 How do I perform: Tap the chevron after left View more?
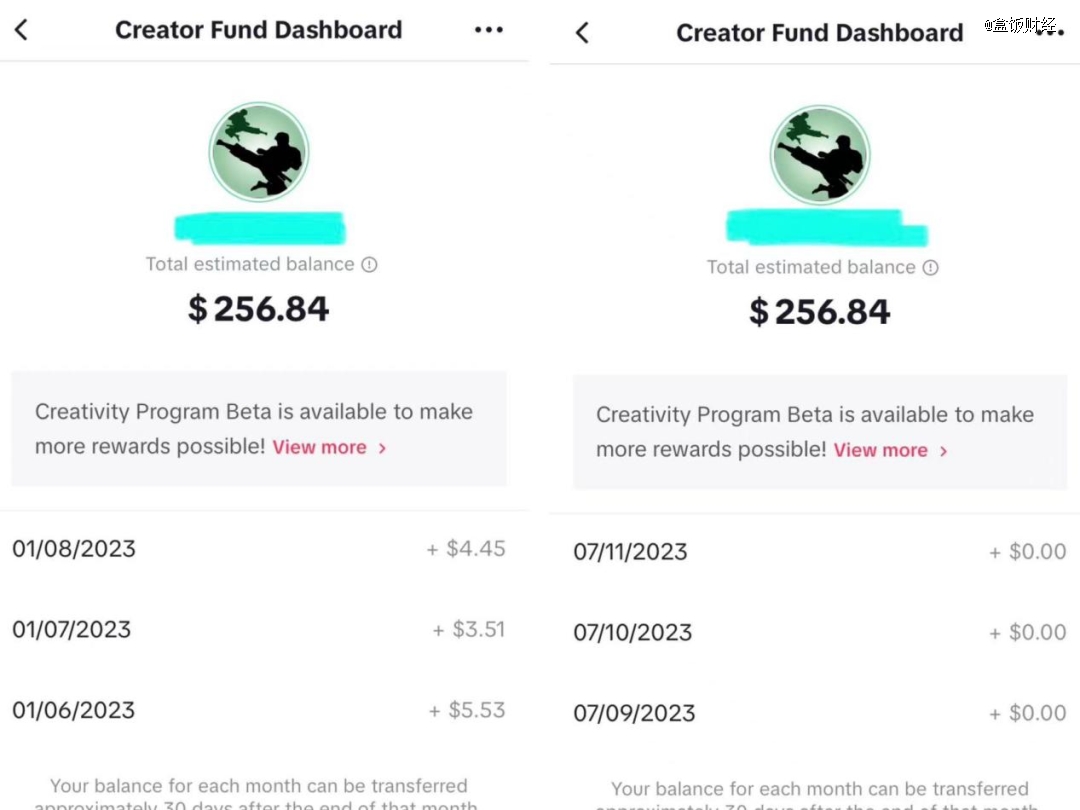click(382, 448)
